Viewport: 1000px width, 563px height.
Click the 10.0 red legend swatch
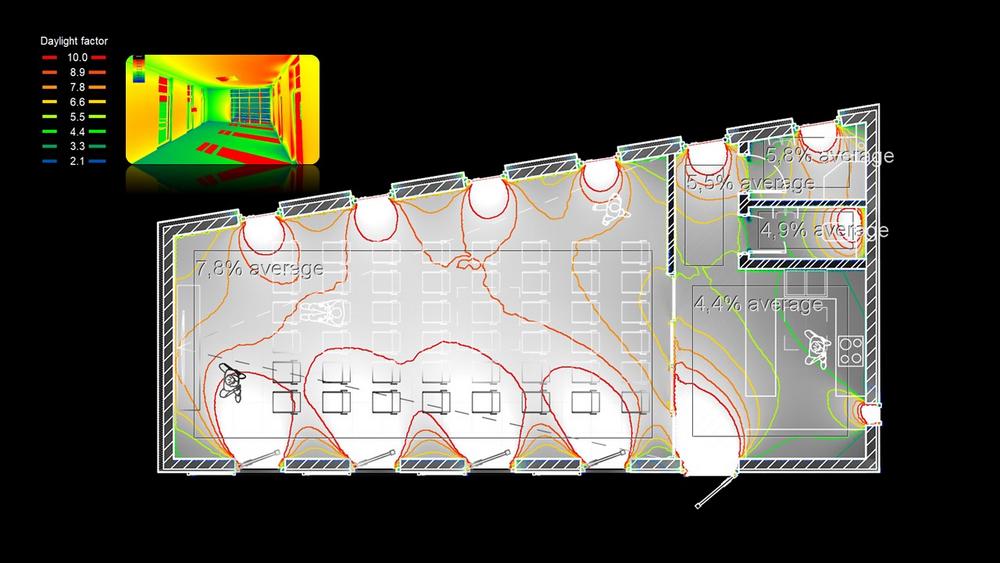[49, 59]
